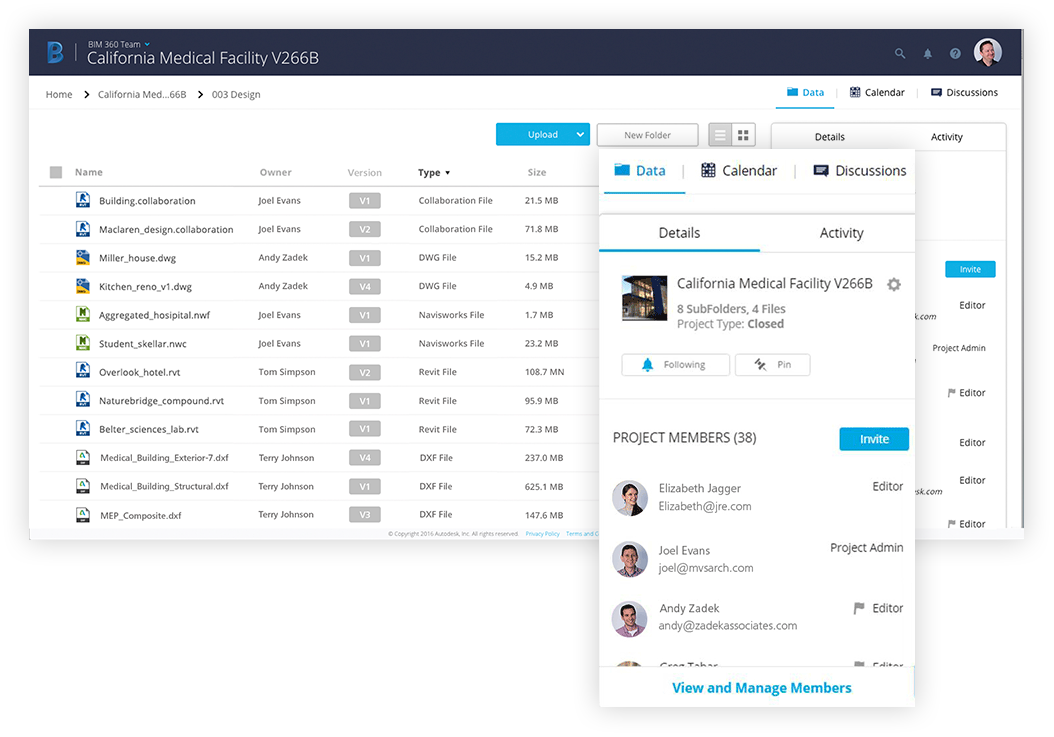Open 003 Design breadcrumb
This screenshot has height=737, width=1054.
click(x=236, y=94)
